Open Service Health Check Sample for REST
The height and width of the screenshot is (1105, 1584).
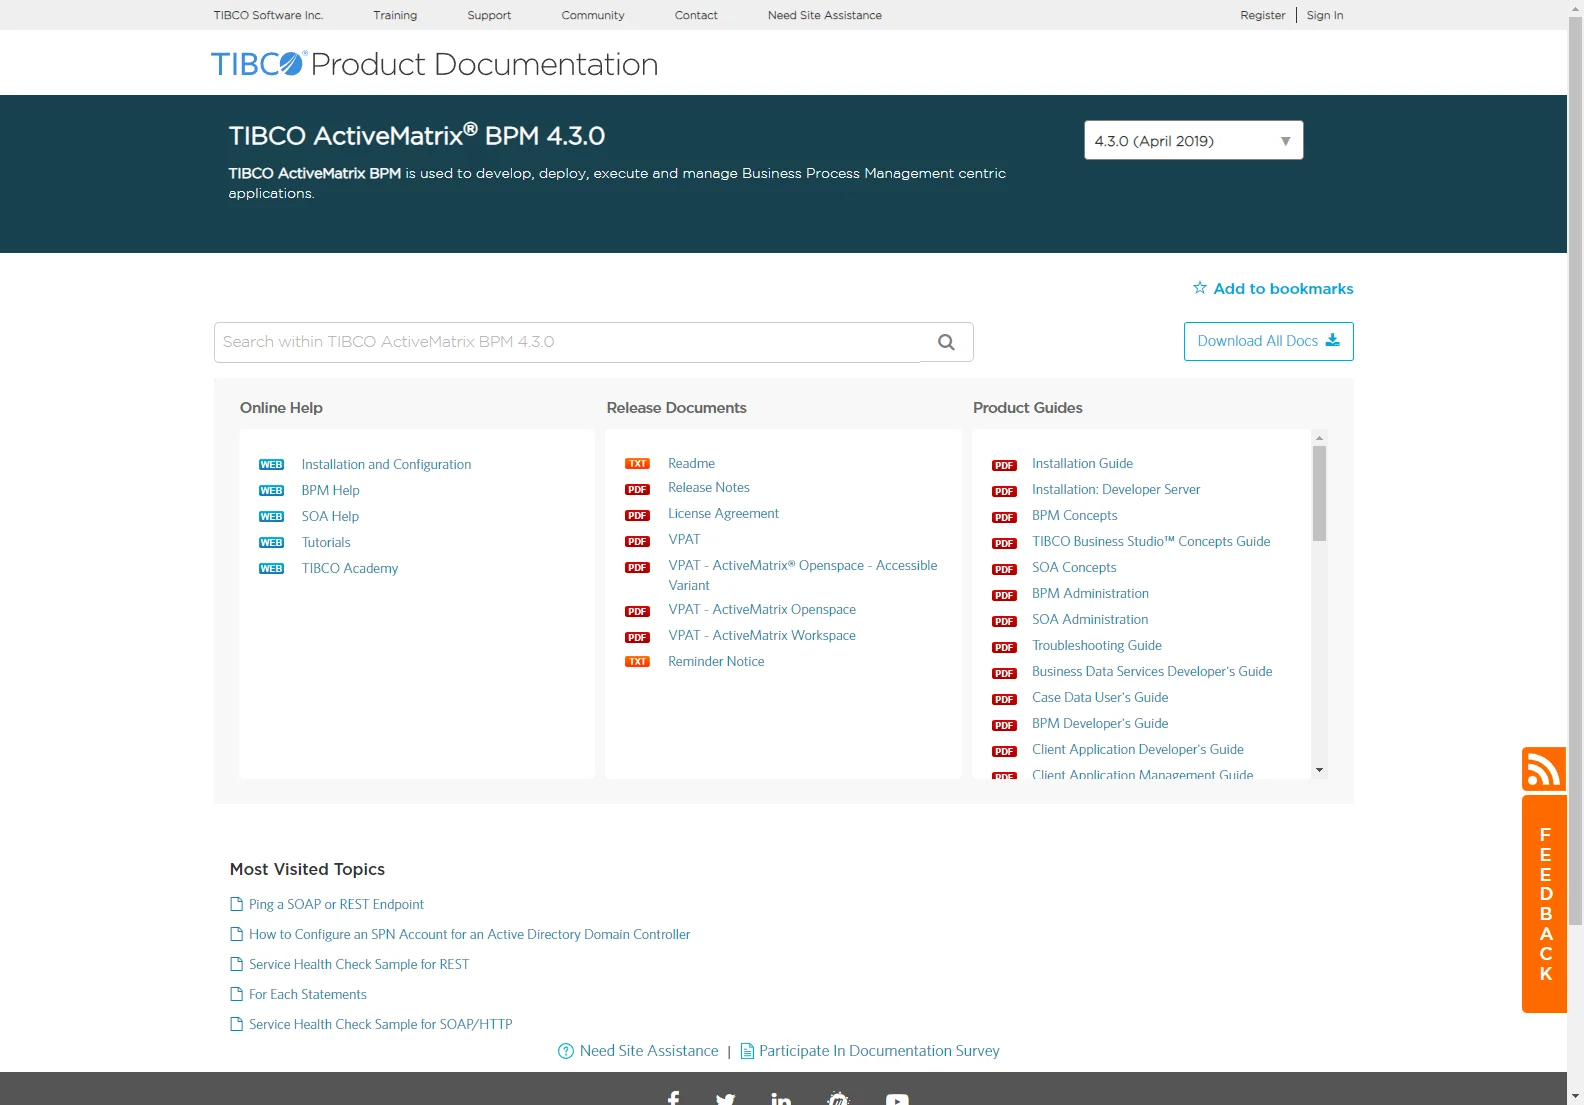coord(359,964)
